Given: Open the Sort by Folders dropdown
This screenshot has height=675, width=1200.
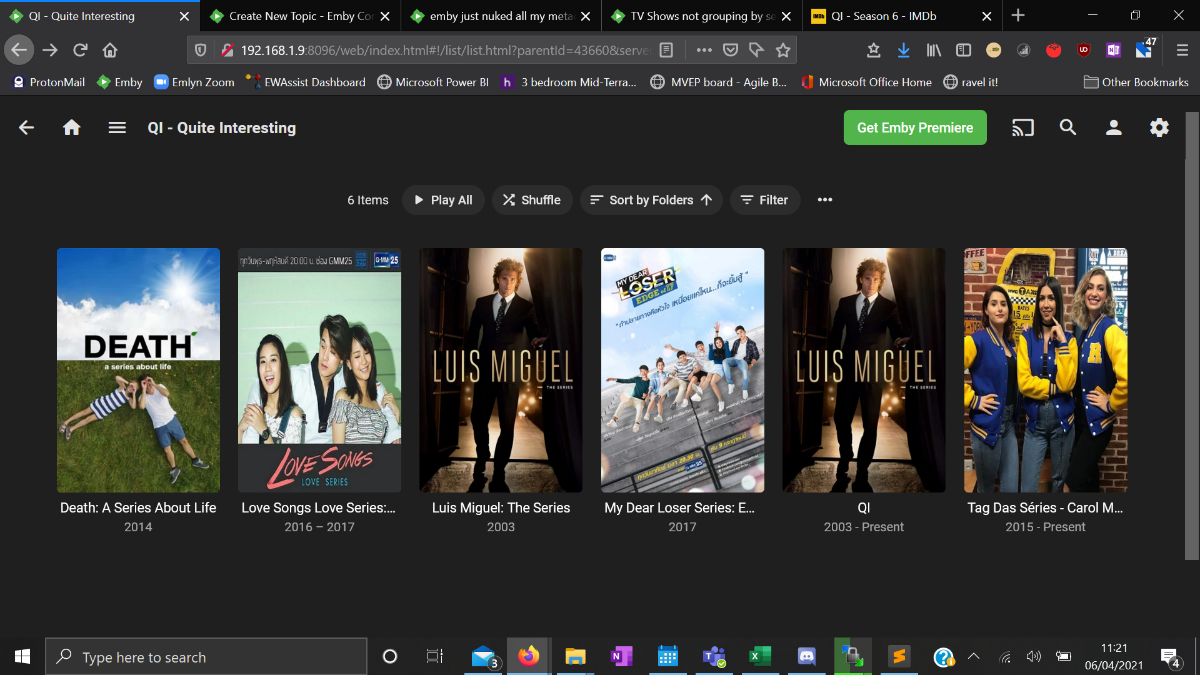Looking at the screenshot, I should tap(652, 200).
